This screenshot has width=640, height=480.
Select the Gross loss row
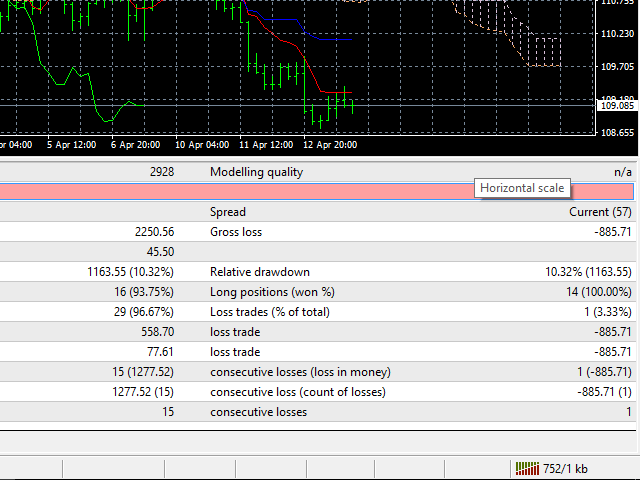(320, 231)
